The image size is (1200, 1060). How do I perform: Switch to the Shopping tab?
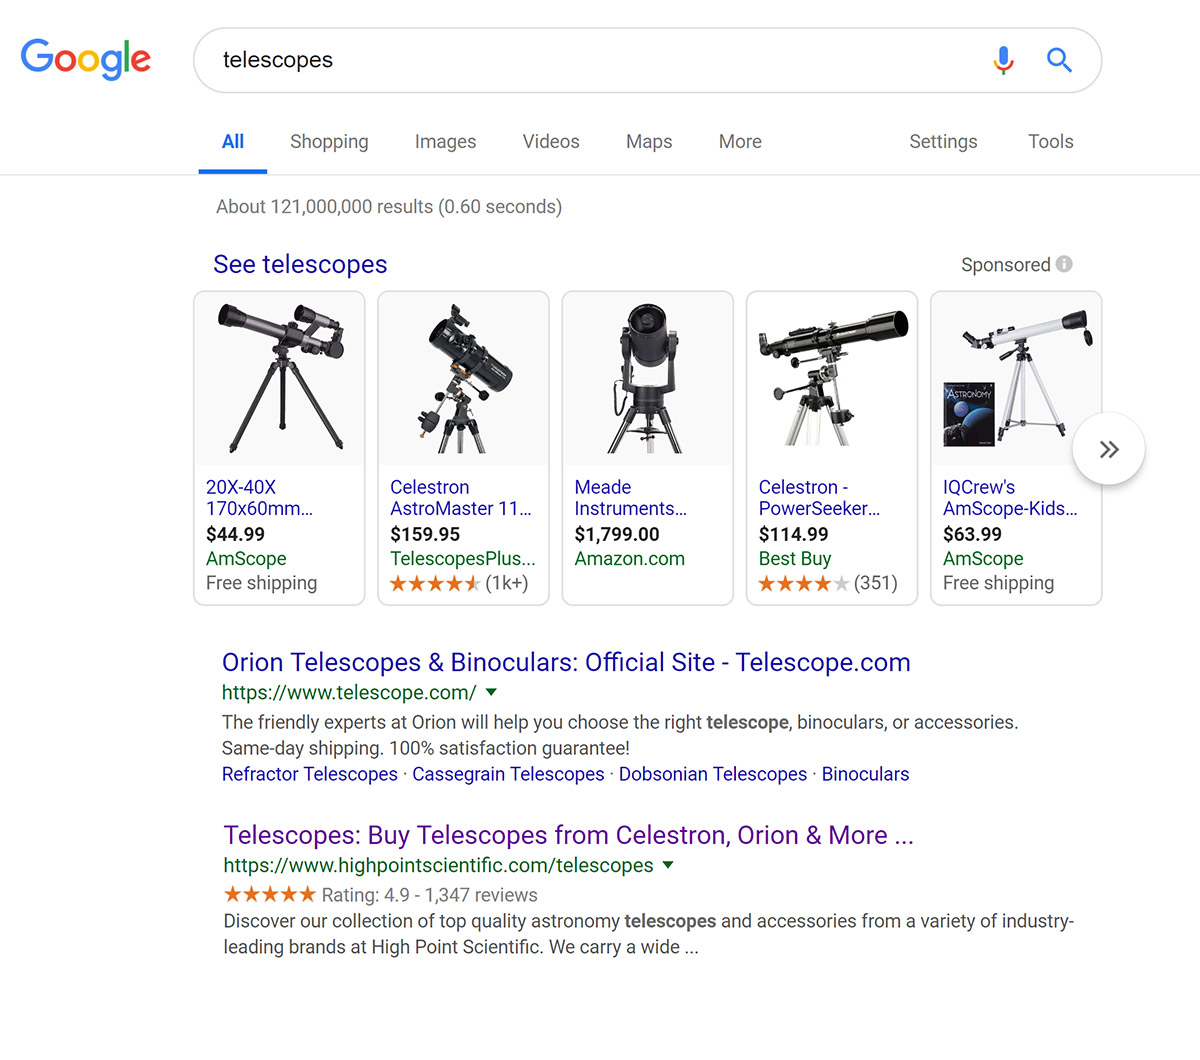(x=329, y=142)
